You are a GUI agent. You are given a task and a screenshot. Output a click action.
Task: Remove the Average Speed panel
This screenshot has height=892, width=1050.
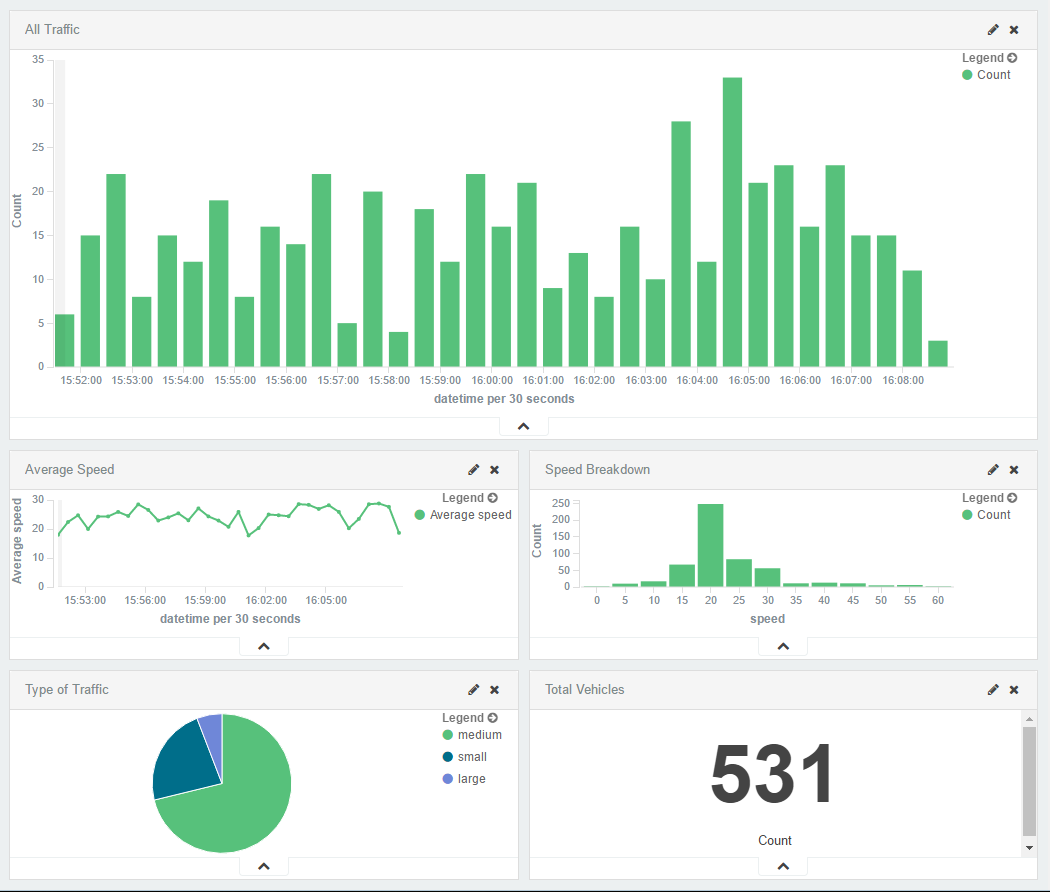(x=494, y=470)
